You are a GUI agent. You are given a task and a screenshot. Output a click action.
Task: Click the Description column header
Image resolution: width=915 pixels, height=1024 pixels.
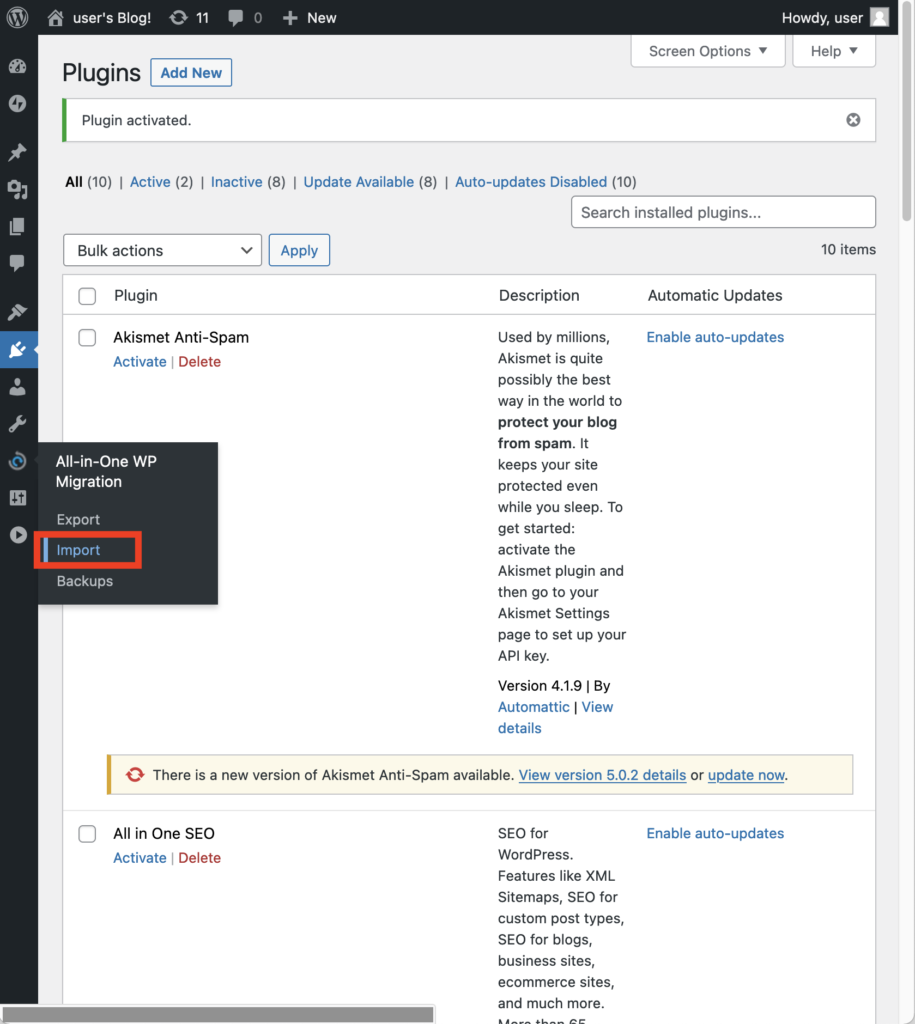pyautogui.click(x=539, y=295)
